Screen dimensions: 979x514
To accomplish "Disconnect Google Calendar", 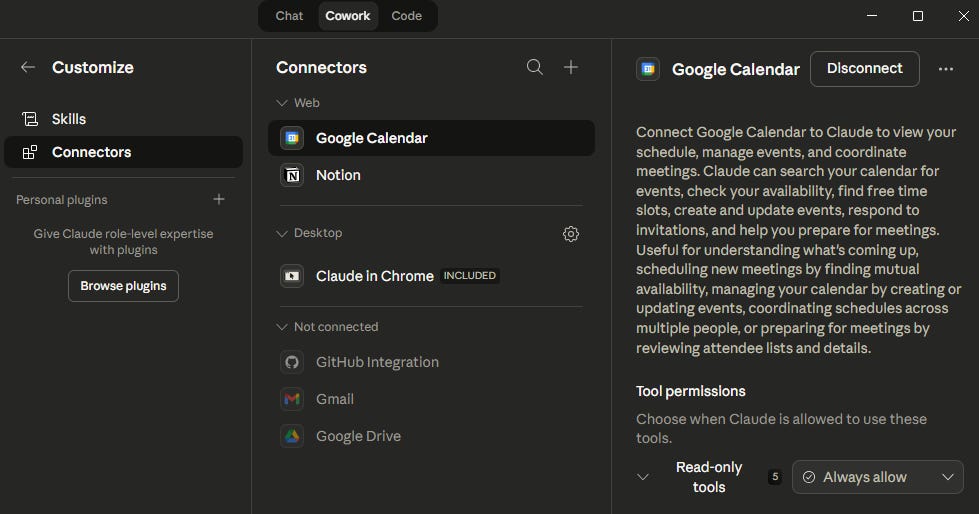I will tap(864, 69).
